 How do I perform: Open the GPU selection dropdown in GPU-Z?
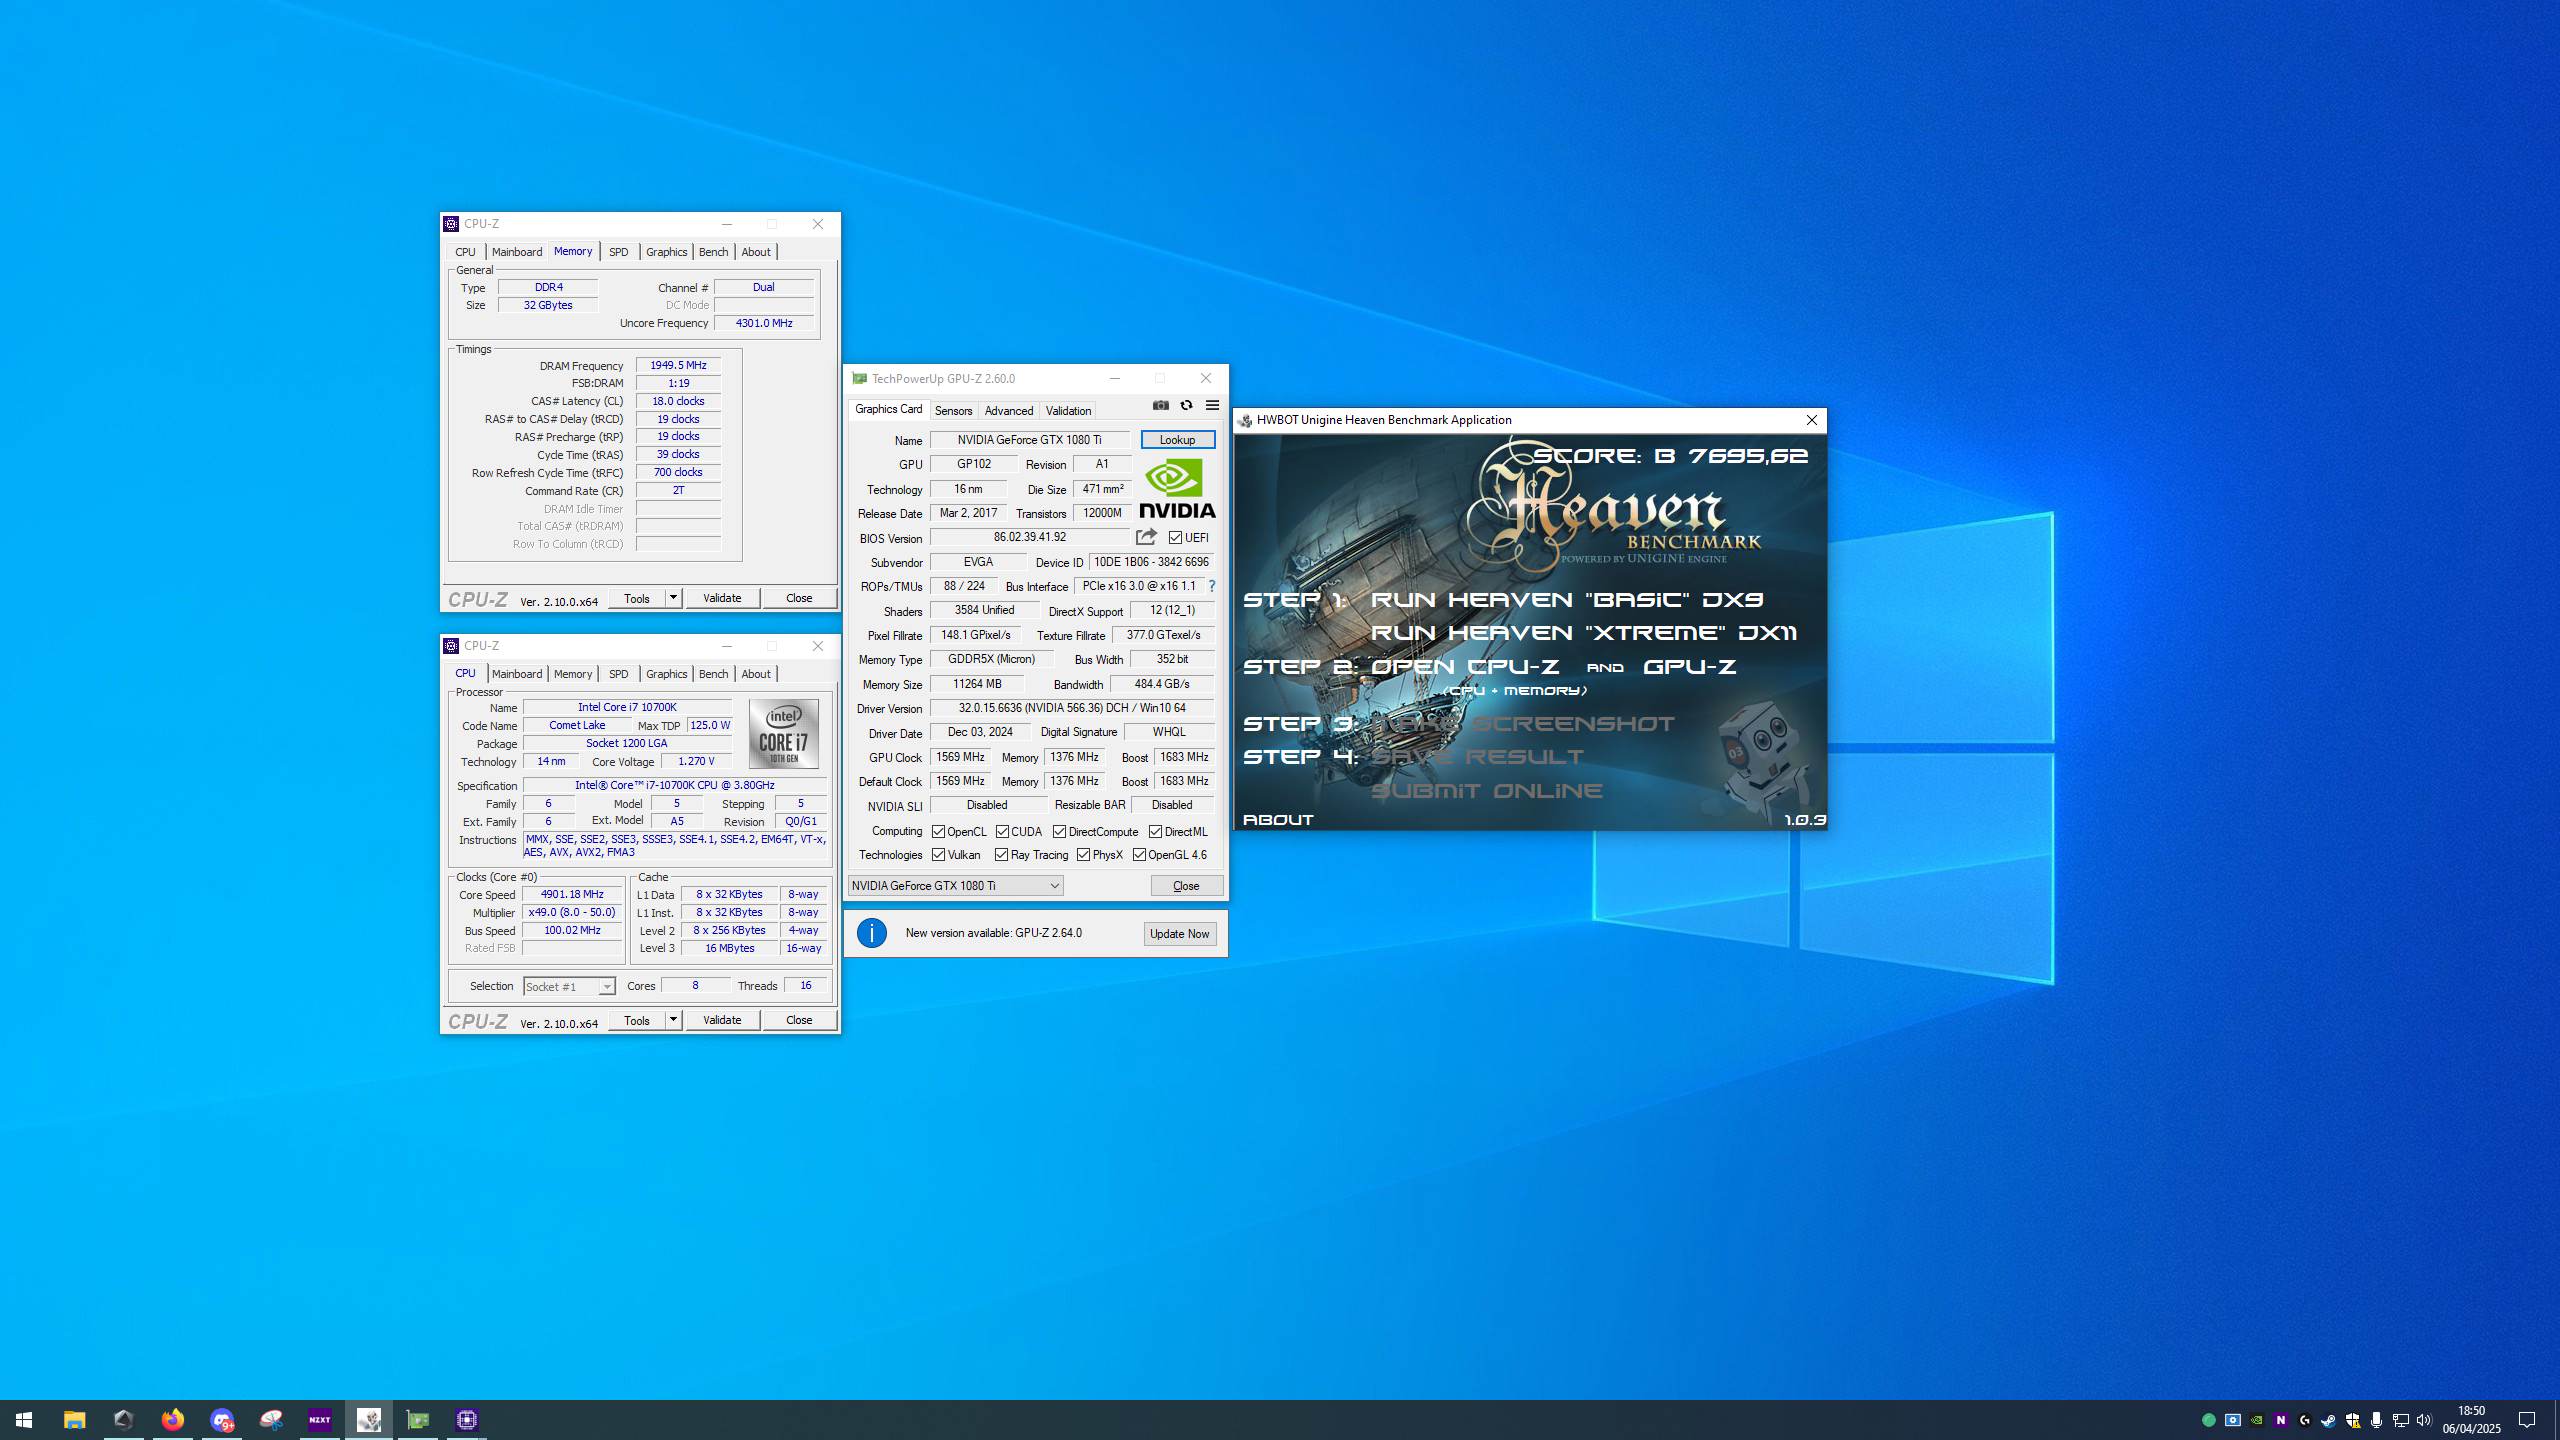point(955,886)
